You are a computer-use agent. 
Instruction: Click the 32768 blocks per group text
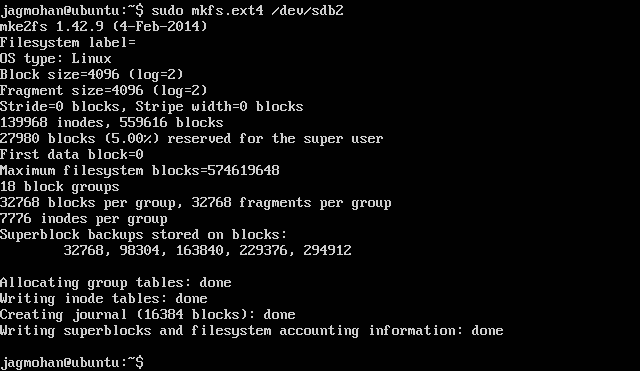coord(88,203)
